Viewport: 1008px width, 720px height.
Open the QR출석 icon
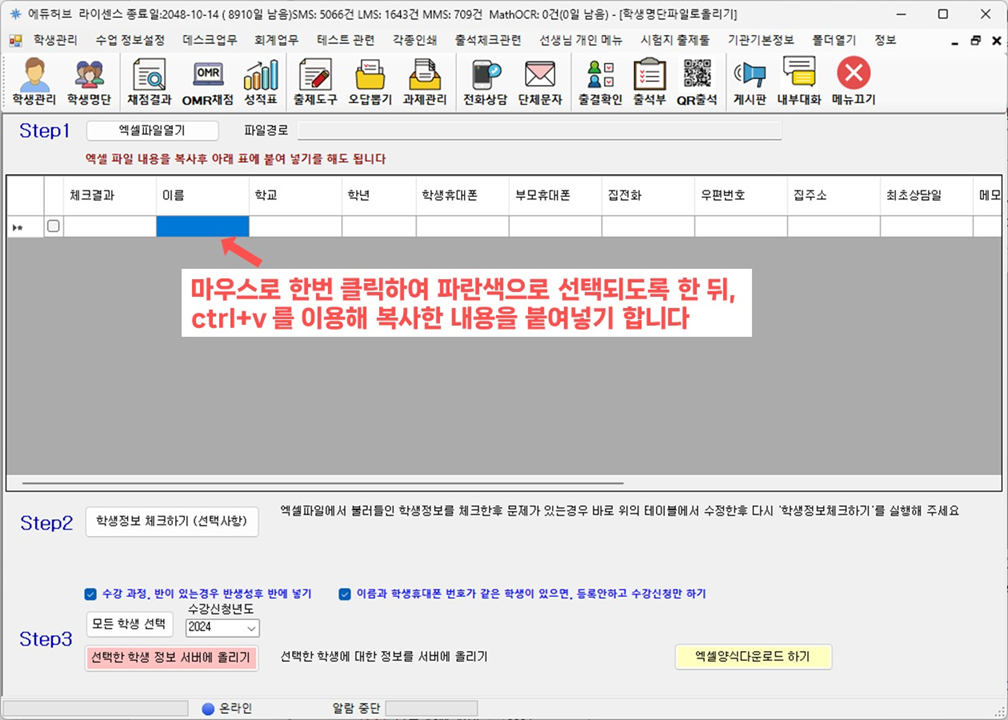point(697,82)
